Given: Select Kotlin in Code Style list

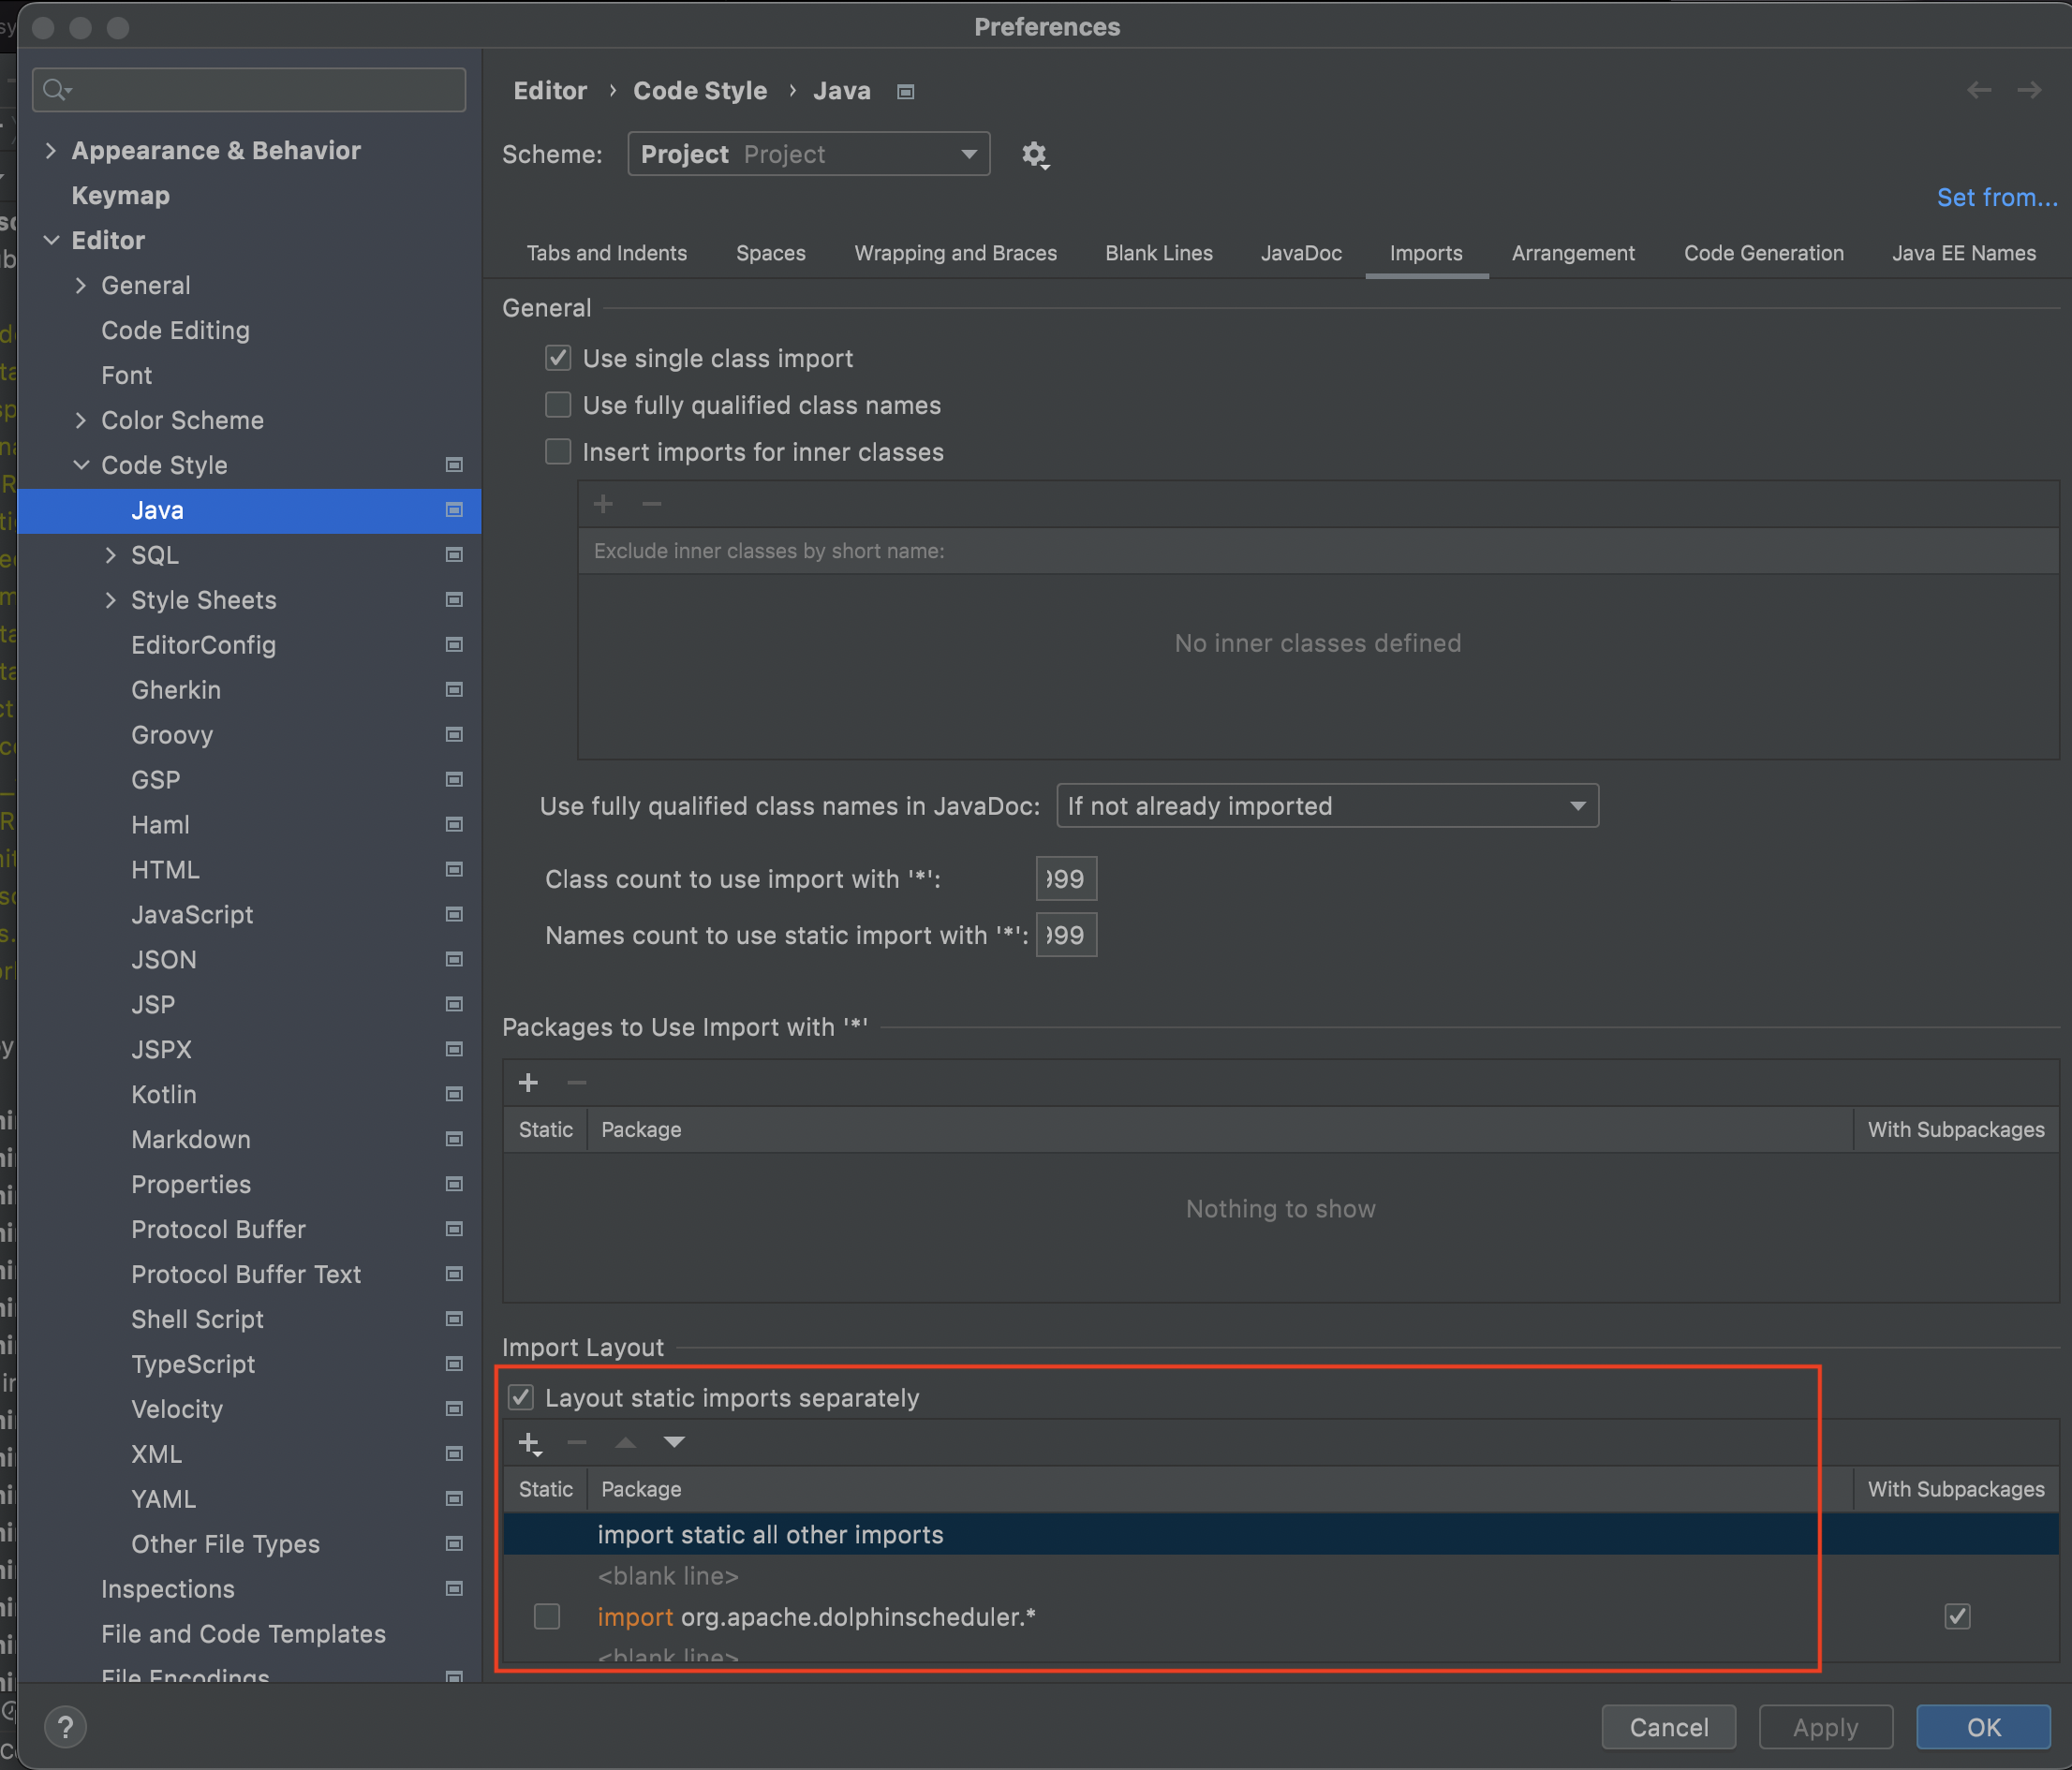Looking at the screenshot, I should [x=164, y=1094].
